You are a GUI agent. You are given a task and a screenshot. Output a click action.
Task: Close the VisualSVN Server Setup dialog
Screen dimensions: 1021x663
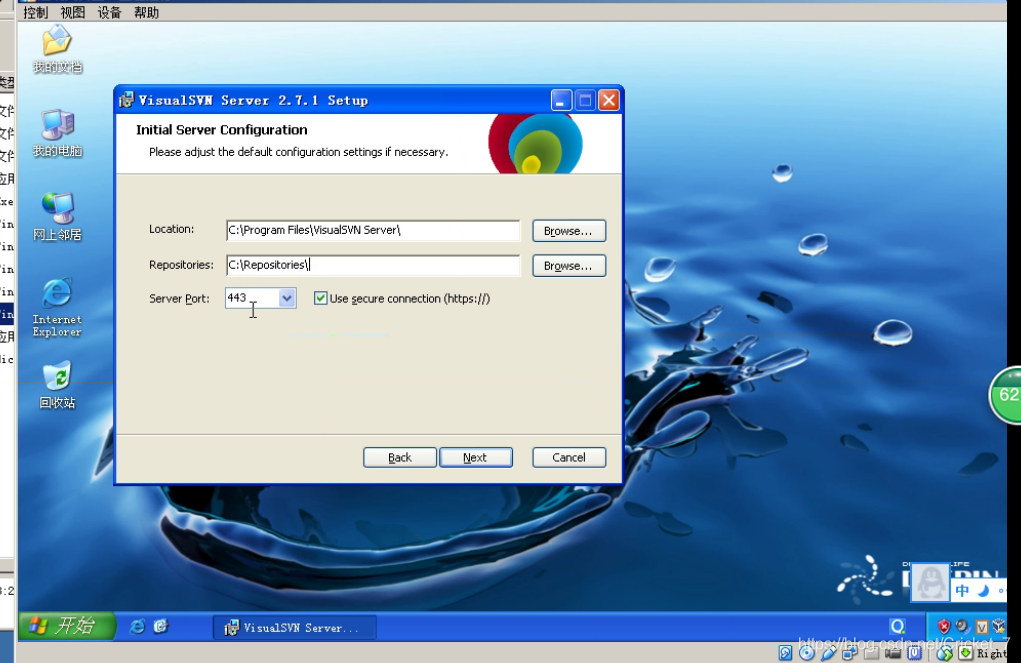609,100
